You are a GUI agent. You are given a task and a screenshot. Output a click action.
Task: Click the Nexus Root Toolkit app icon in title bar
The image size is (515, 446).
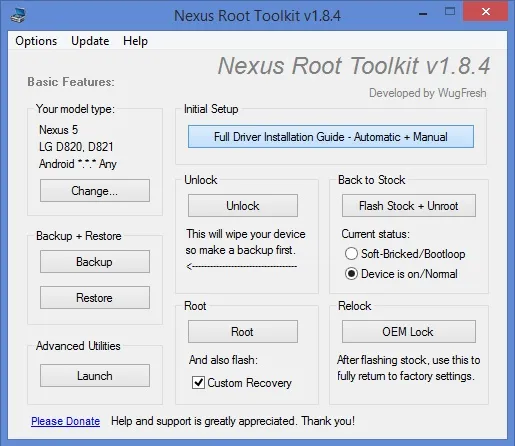tap(18, 15)
